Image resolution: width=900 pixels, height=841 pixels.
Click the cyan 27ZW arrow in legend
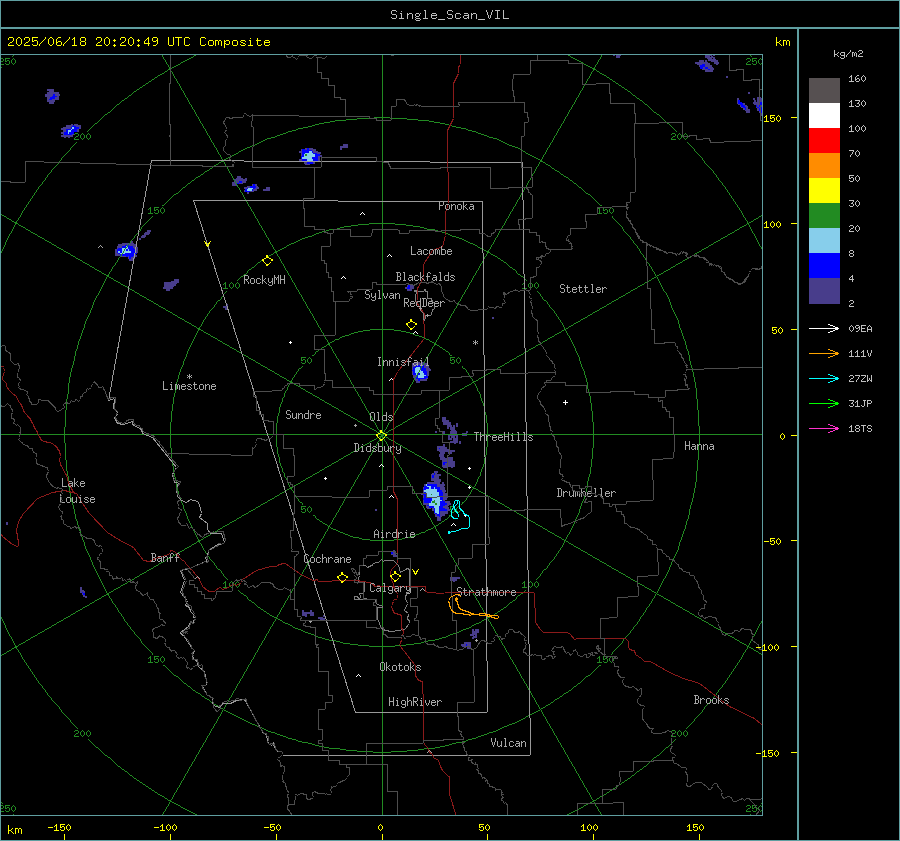[824, 378]
